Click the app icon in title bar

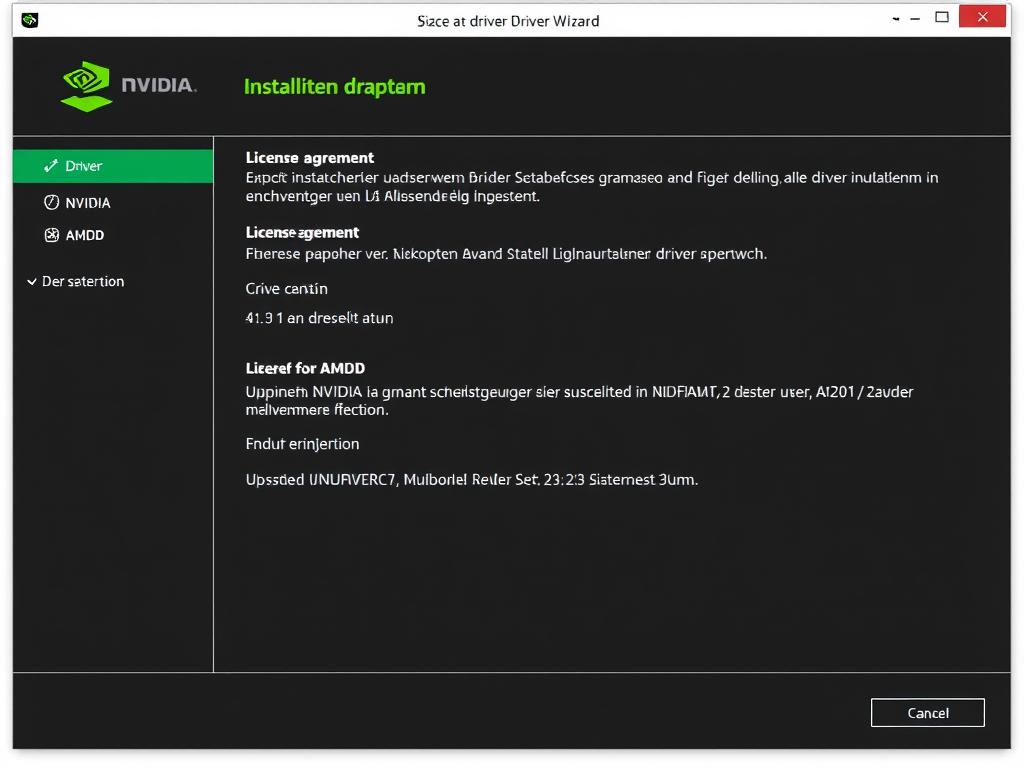[29, 20]
